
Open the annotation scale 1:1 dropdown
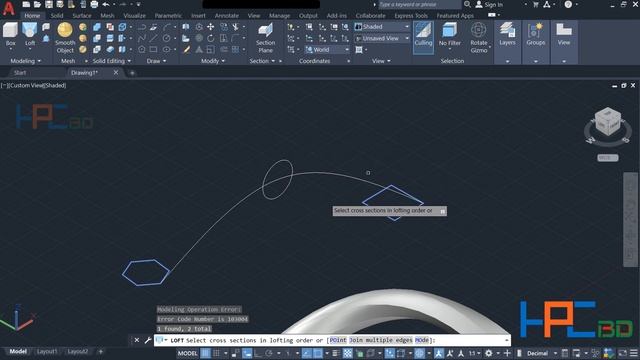click(474, 353)
